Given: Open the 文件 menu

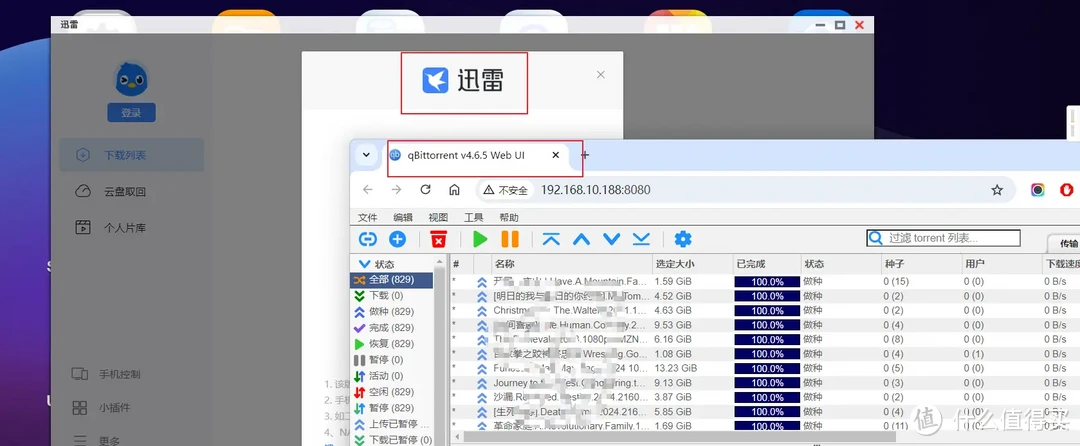Looking at the screenshot, I should click(368, 217).
